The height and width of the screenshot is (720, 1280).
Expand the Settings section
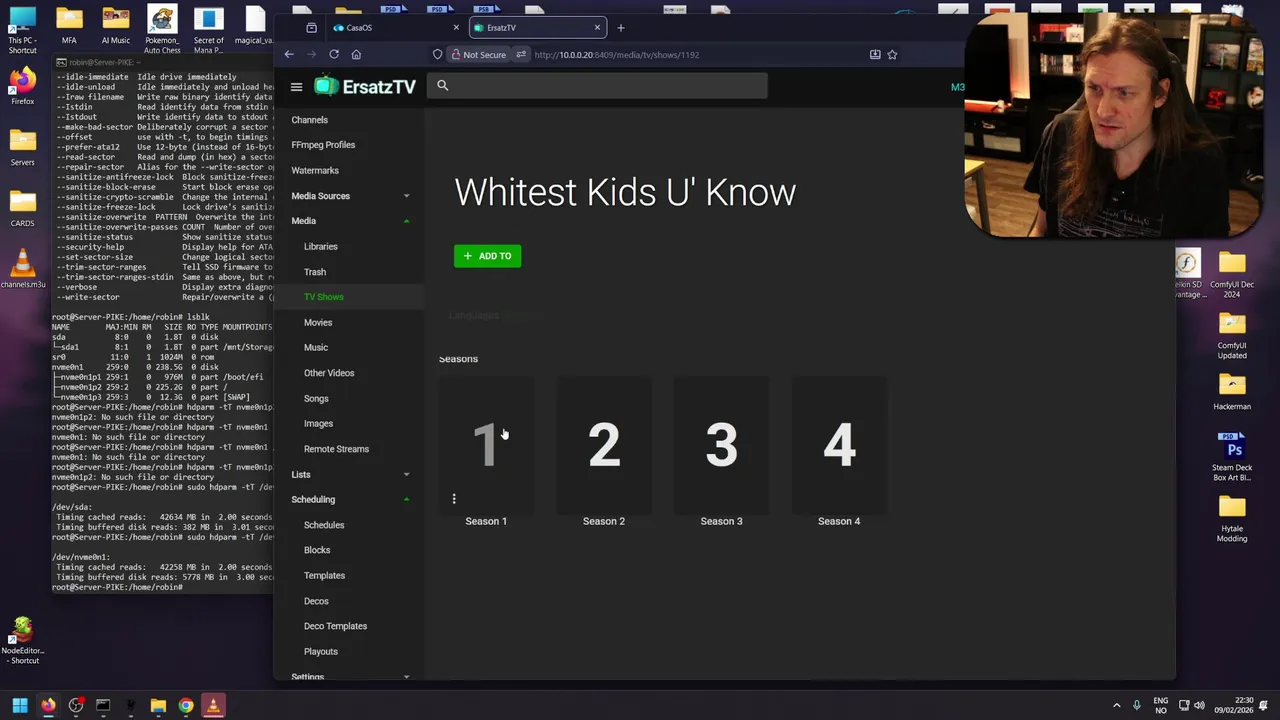[350, 677]
